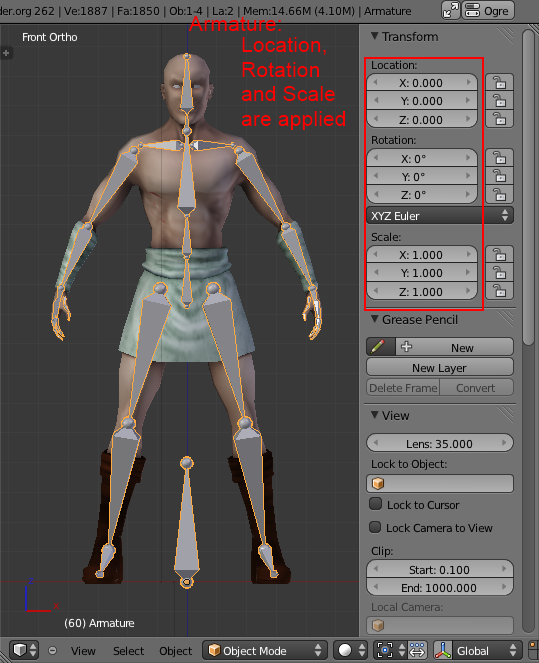Viewport: 539px width, 663px height.
Task: Toggle the Rotation X lock
Action: click(x=499, y=158)
